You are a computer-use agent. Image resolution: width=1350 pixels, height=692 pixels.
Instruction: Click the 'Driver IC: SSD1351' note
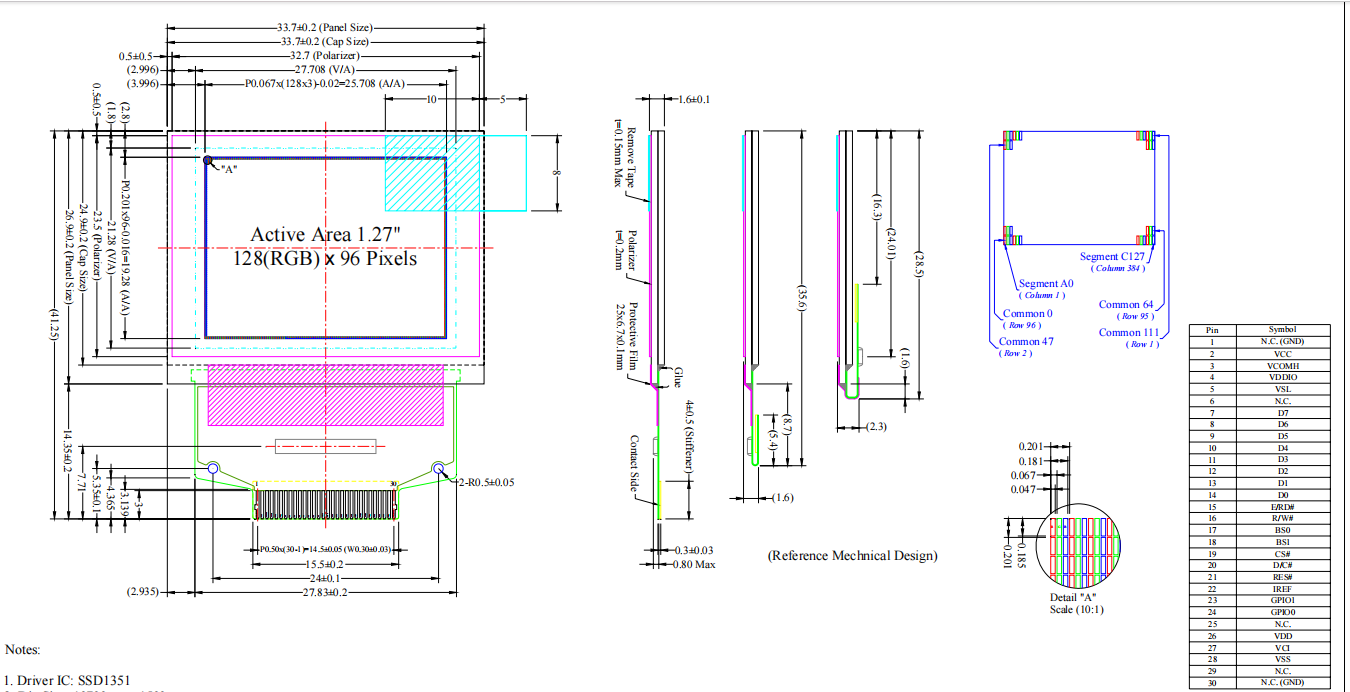tap(68, 680)
